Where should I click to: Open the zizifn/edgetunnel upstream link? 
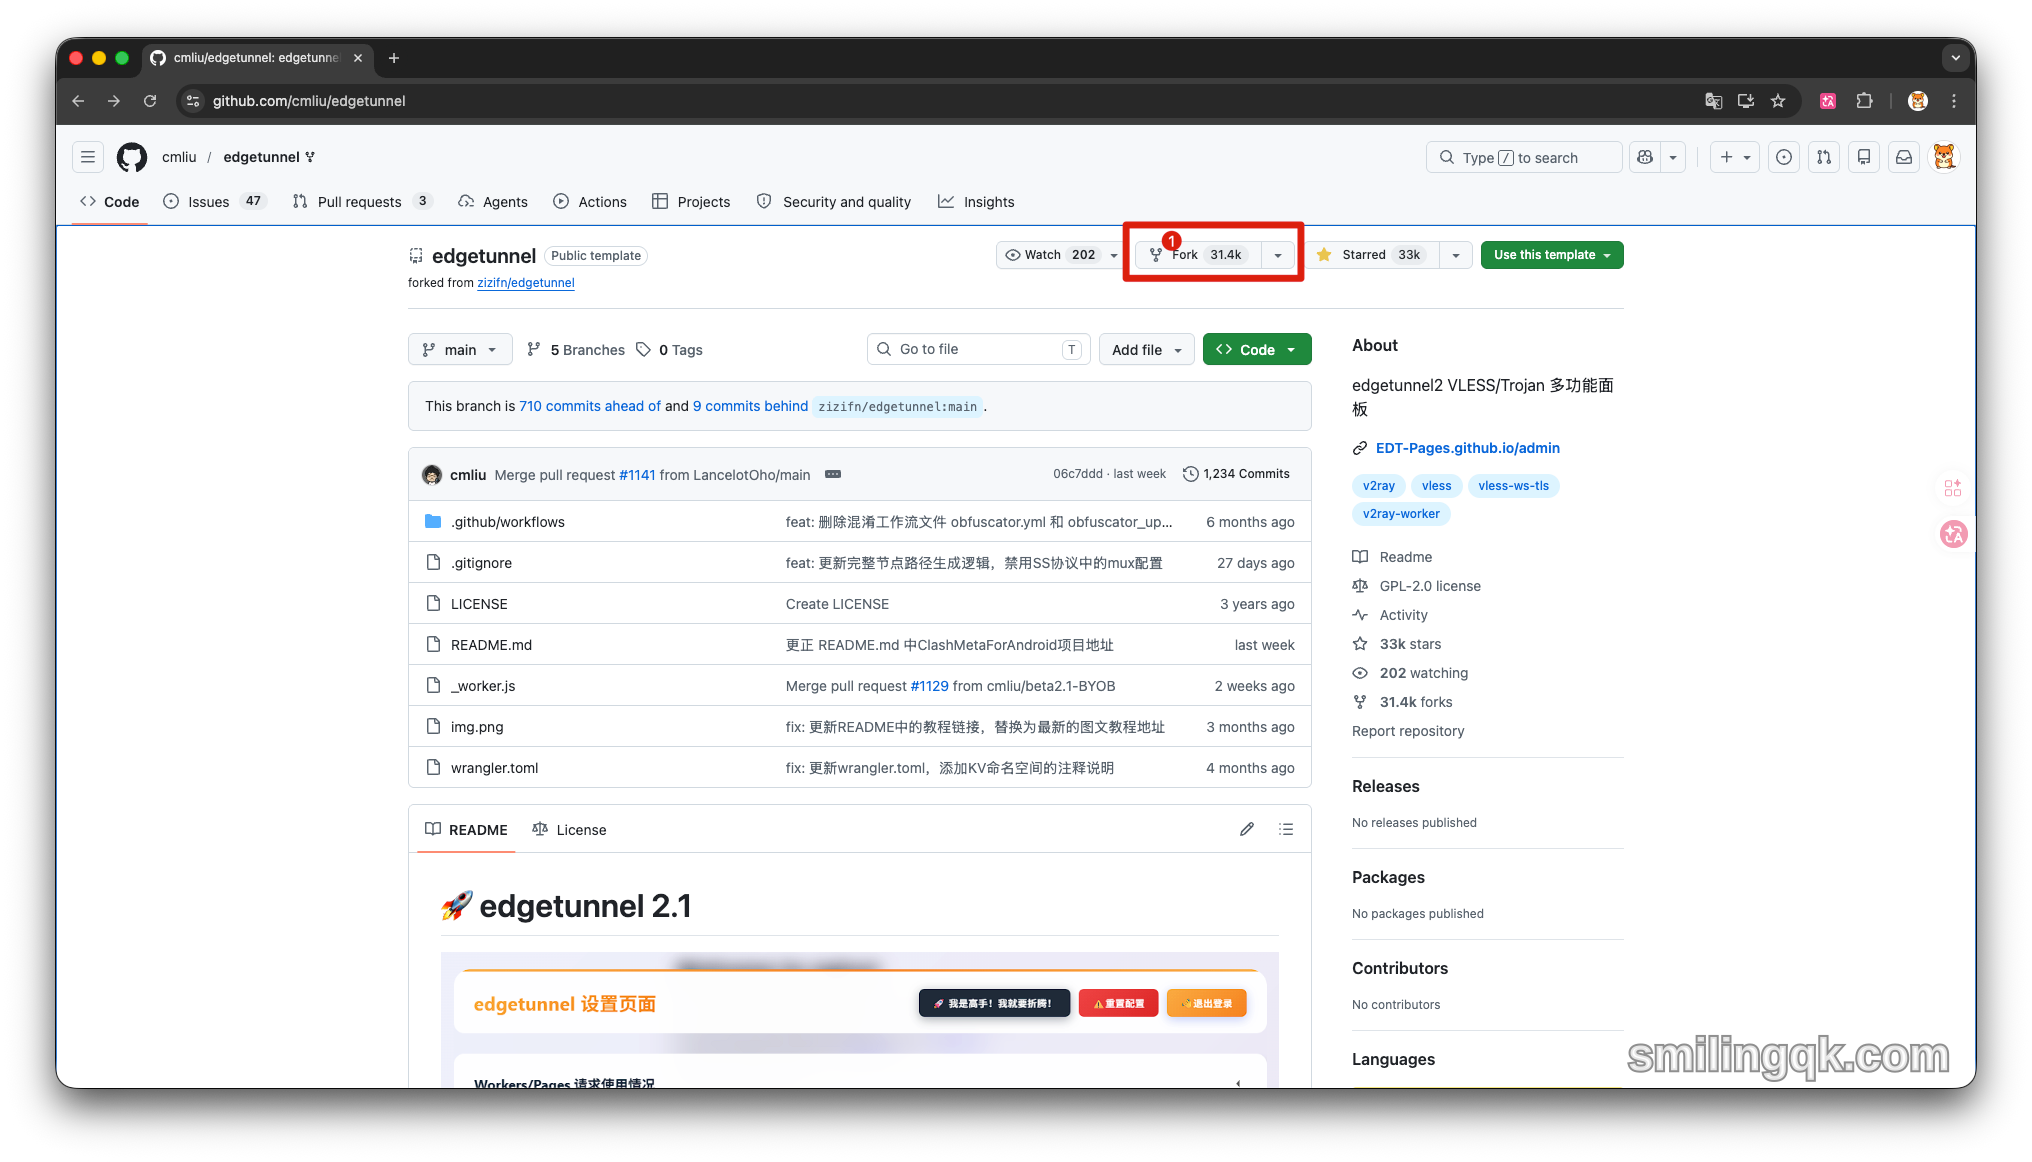pos(526,283)
